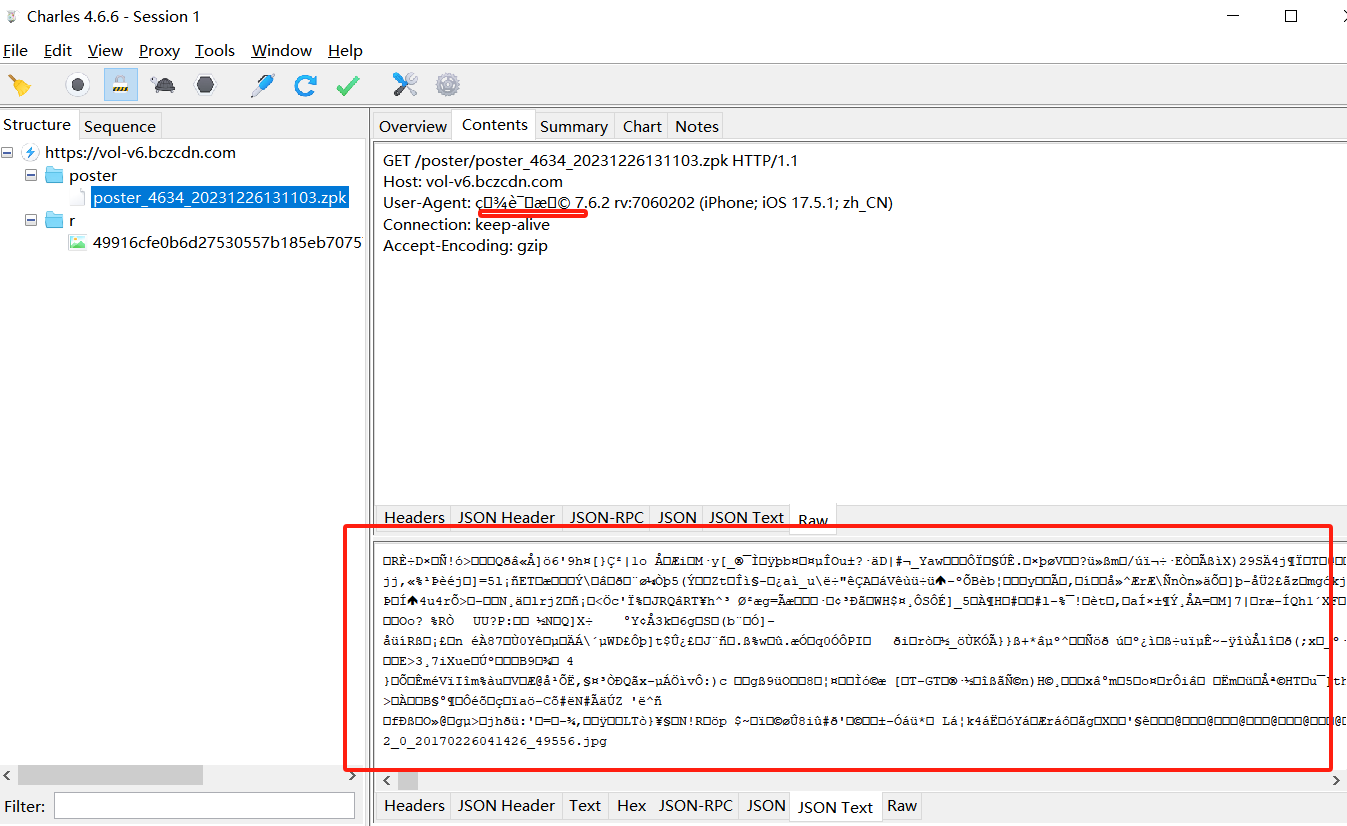1347x826 pixels.
Task: Click the response body scrollbar left arrow
Action: [385, 780]
